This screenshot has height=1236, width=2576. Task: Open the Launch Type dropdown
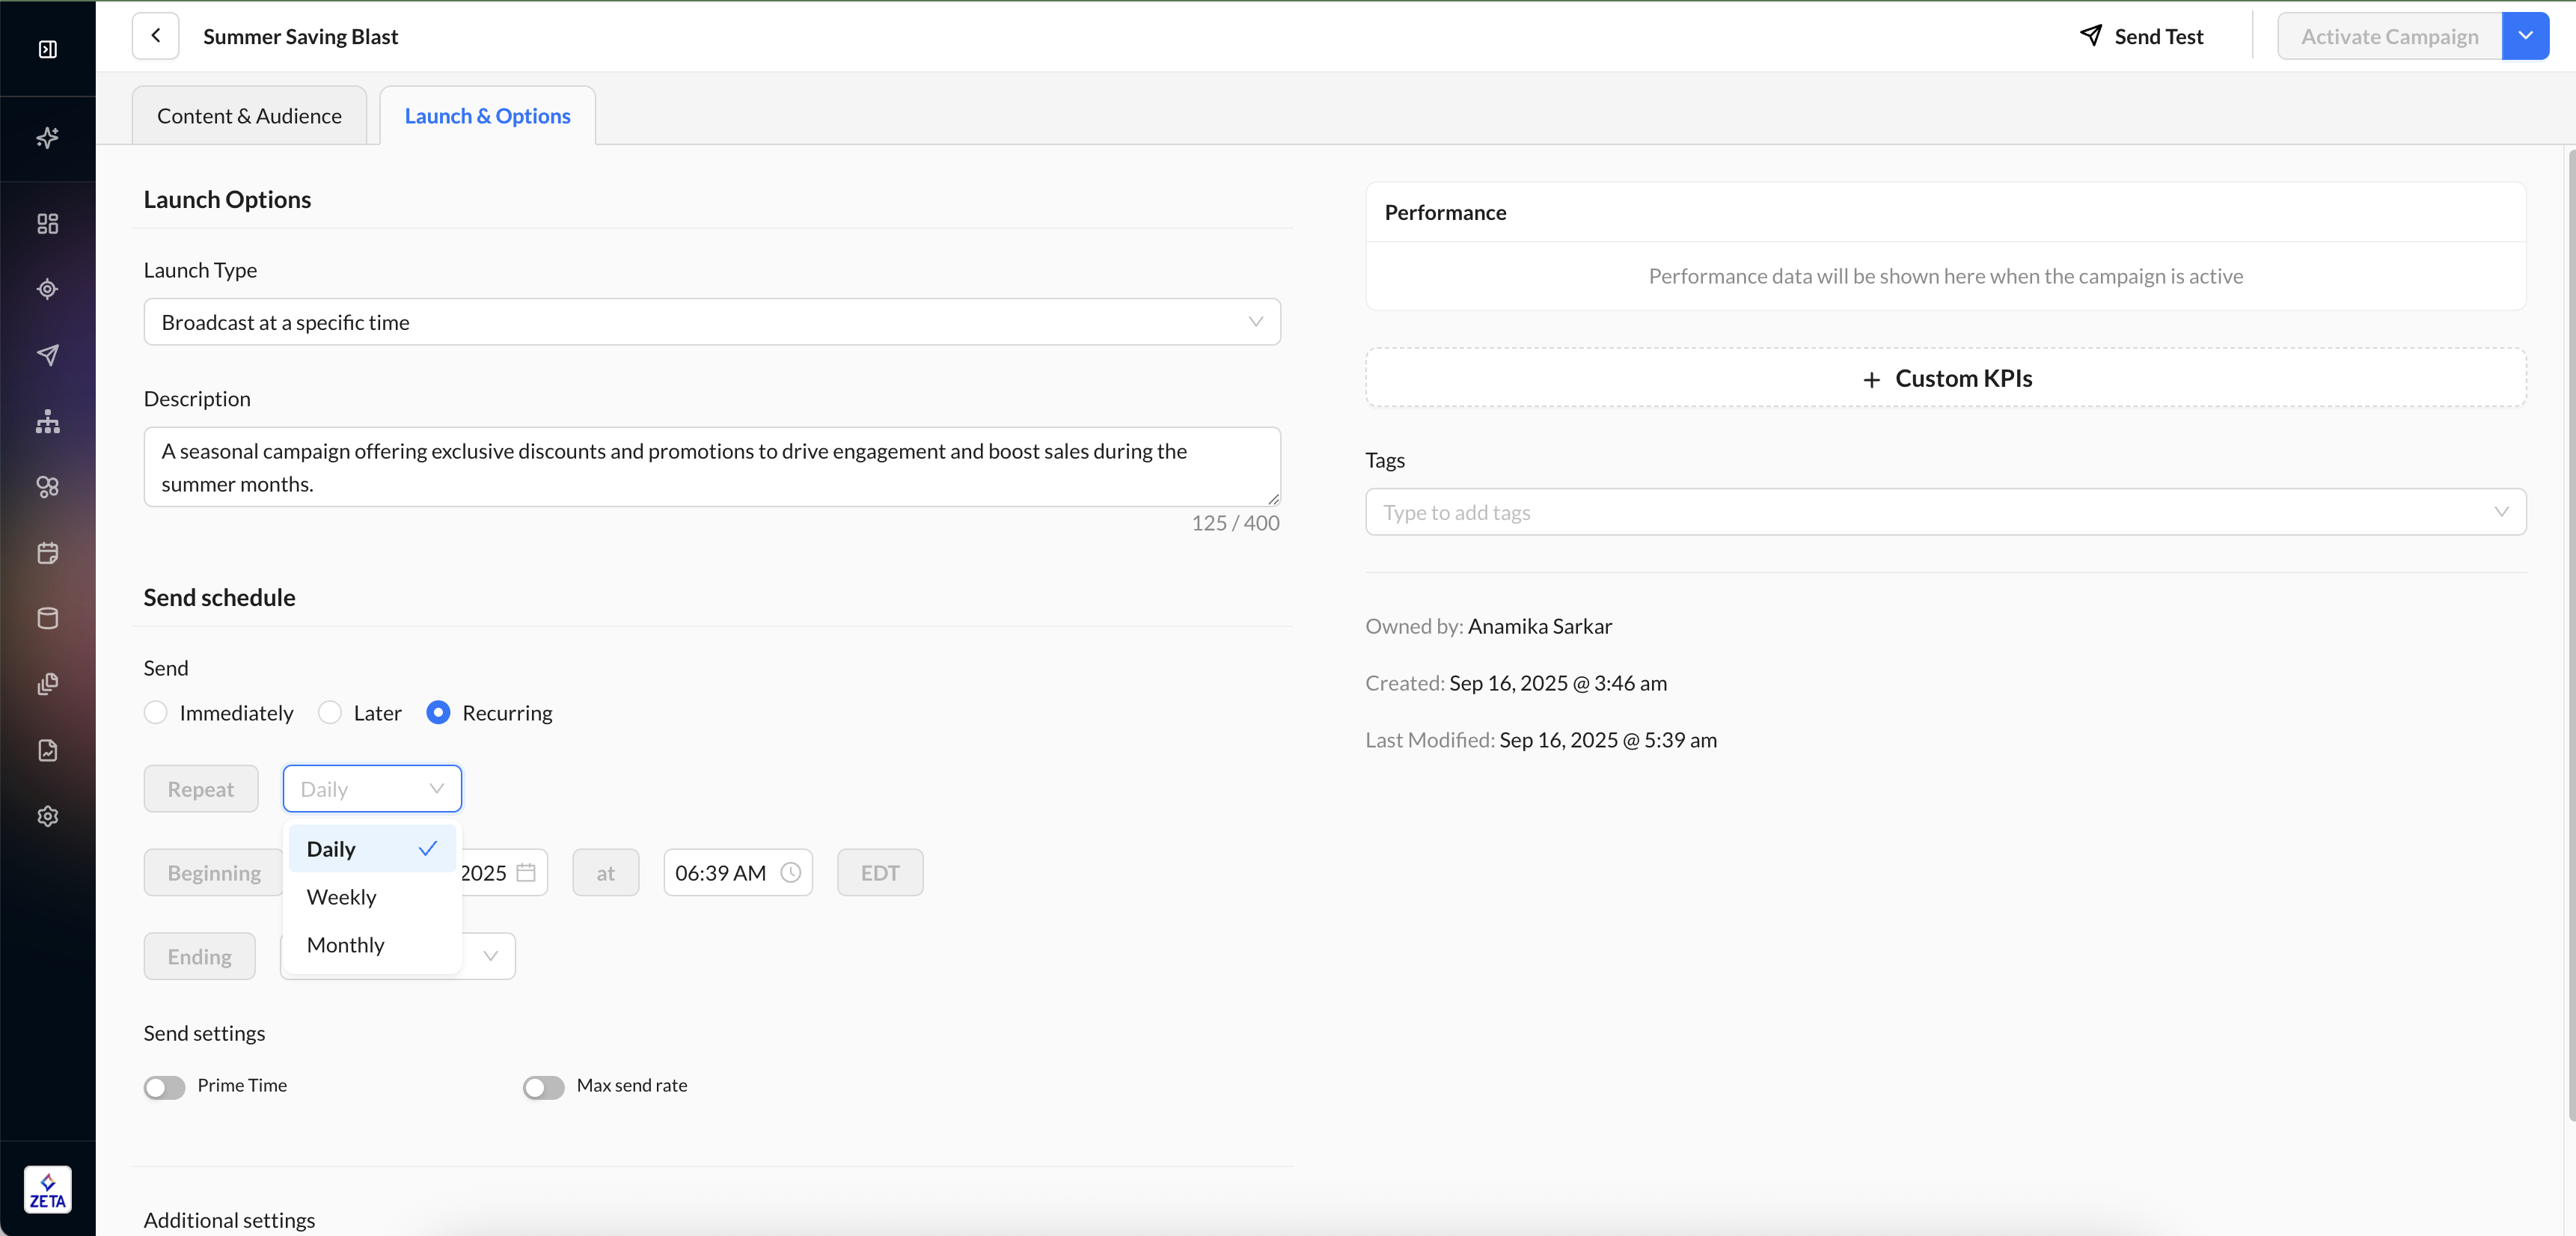click(x=711, y=322)
